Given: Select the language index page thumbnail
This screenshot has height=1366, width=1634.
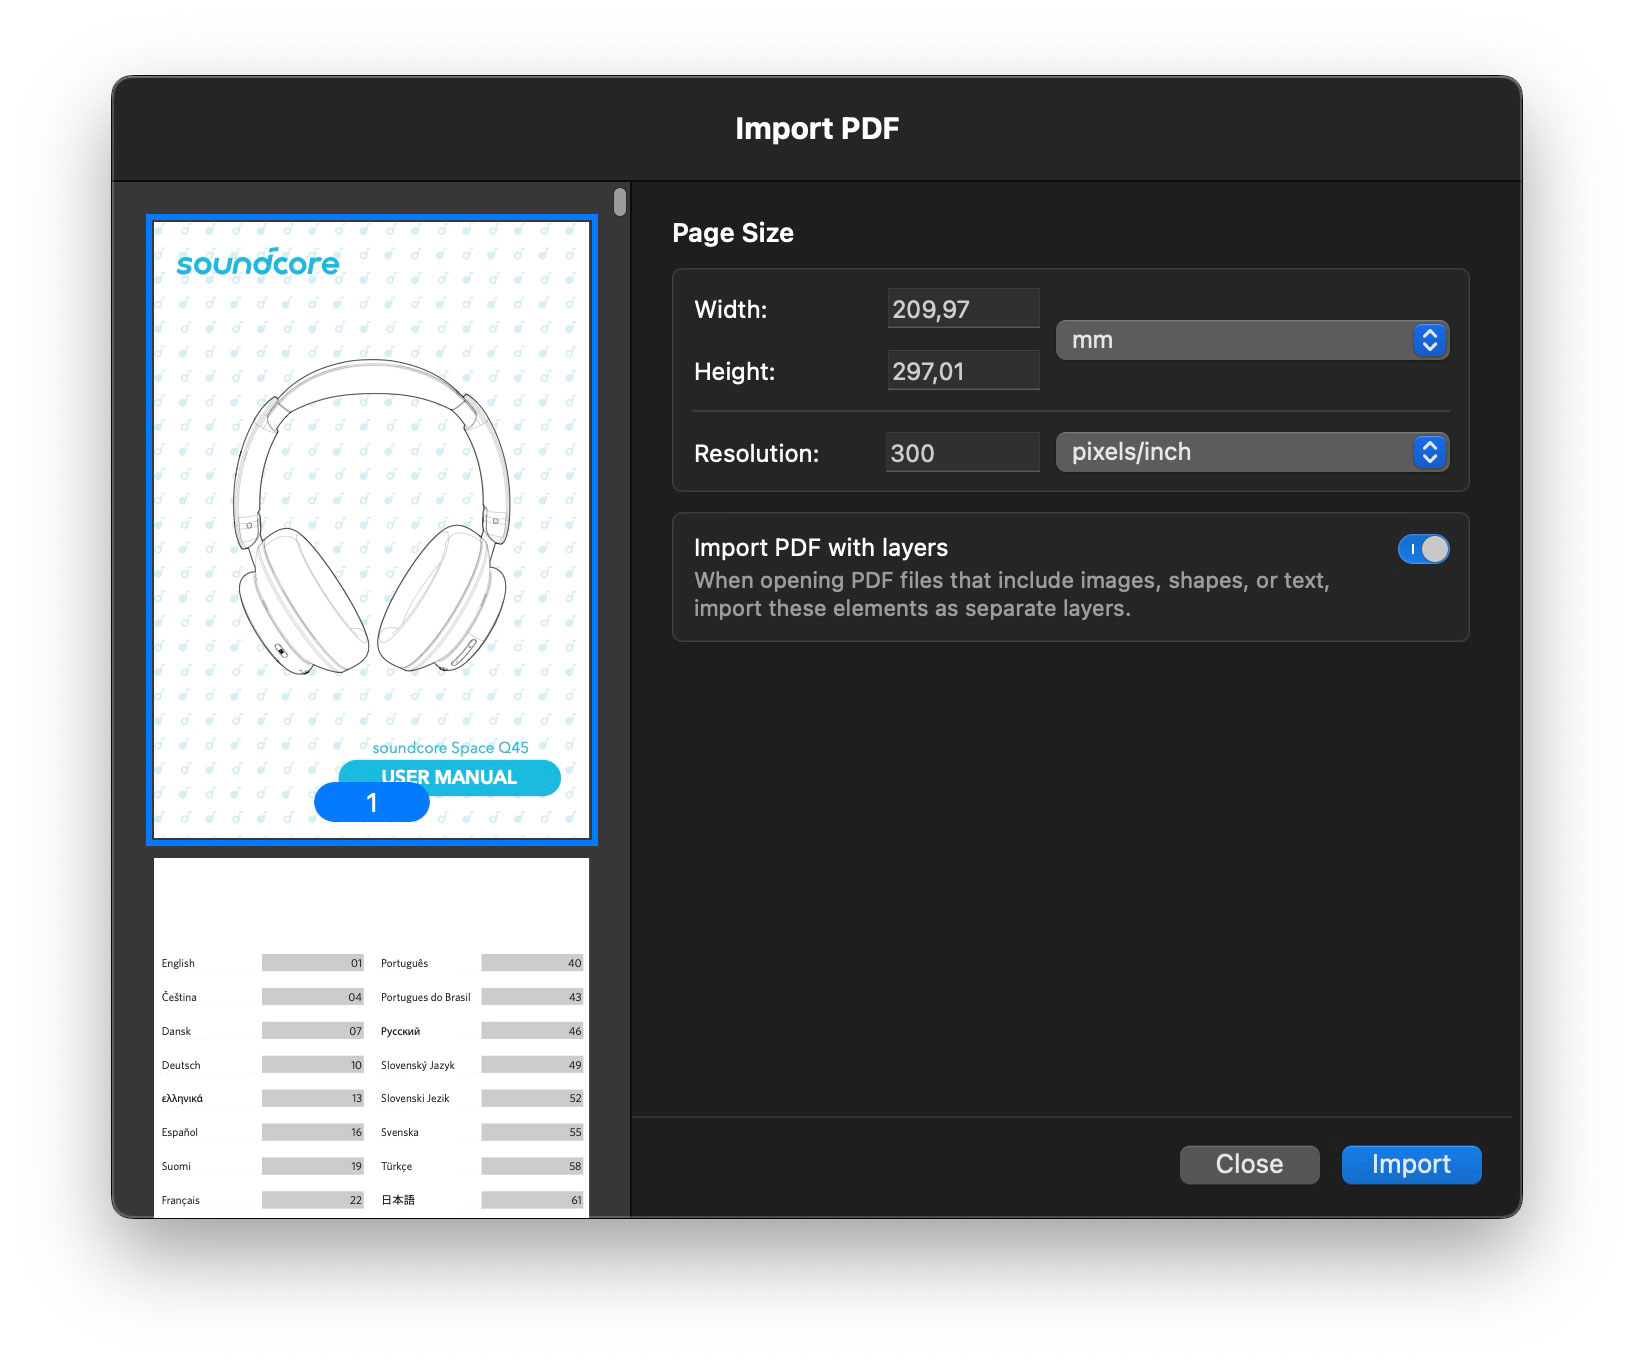Looking at the screenshot, I should point(371,1037).
